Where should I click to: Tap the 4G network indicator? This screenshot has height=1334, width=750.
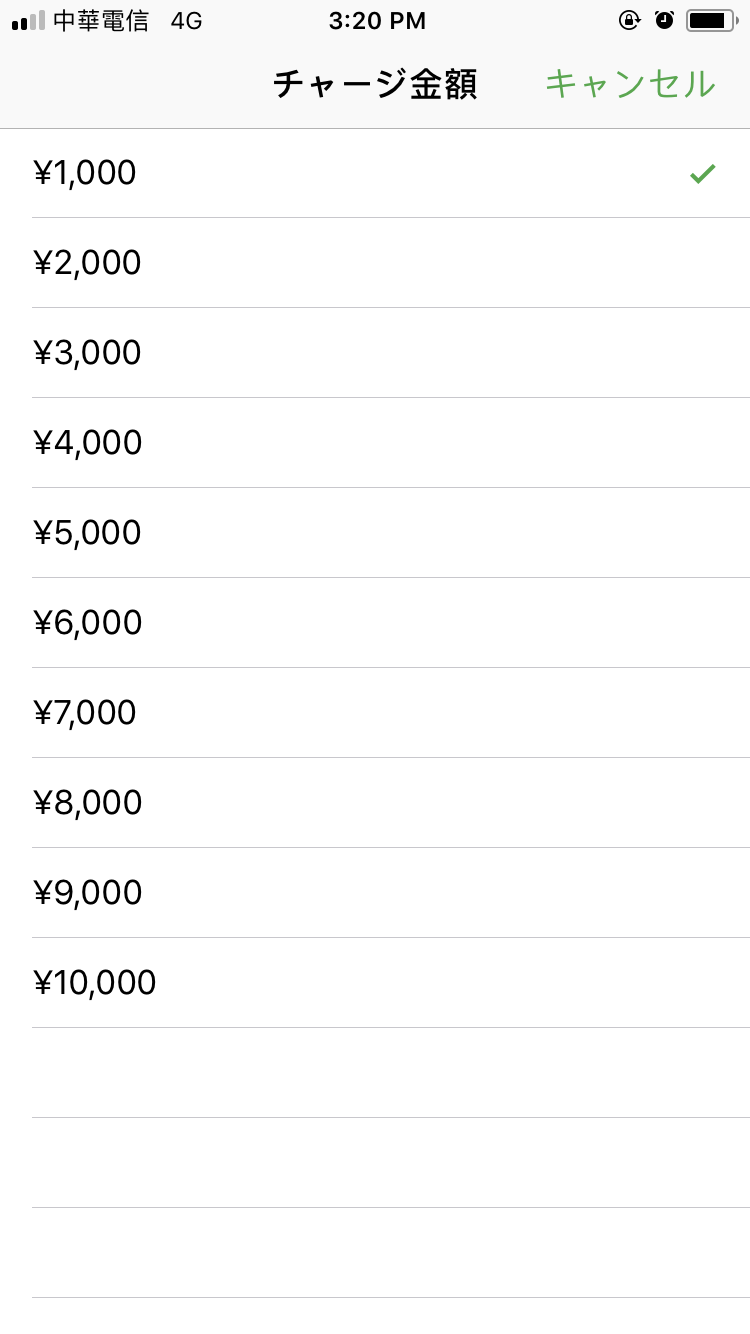pos(186,21)
